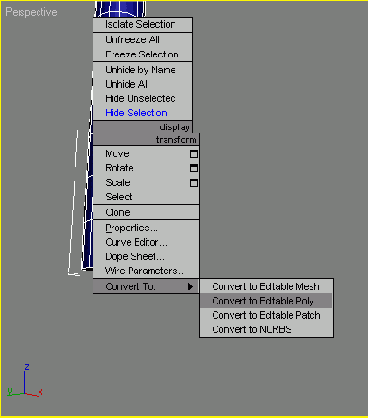Click Clone in the quad menu
The image size is (368, 418).
coord(146,212)
